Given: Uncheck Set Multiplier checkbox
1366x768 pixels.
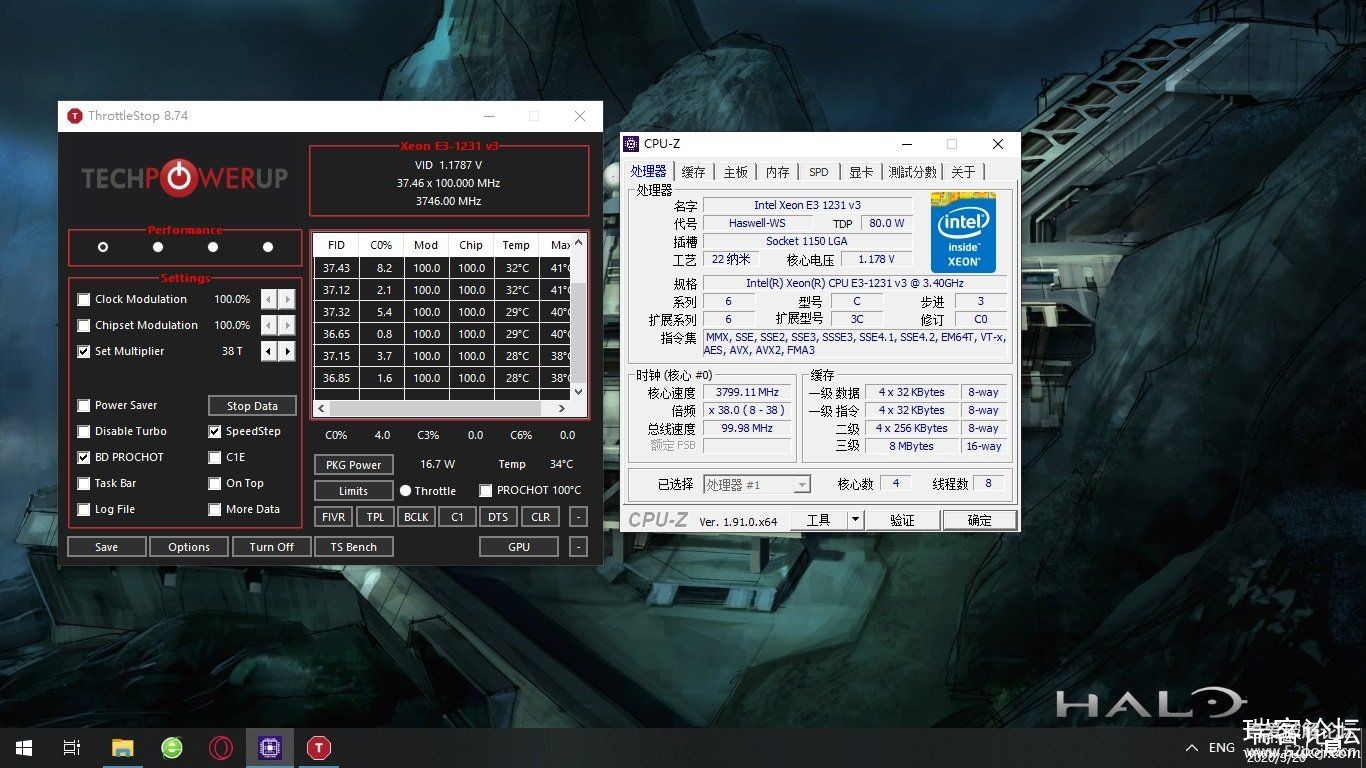Looking at the screenshot, I should (84, 351).
